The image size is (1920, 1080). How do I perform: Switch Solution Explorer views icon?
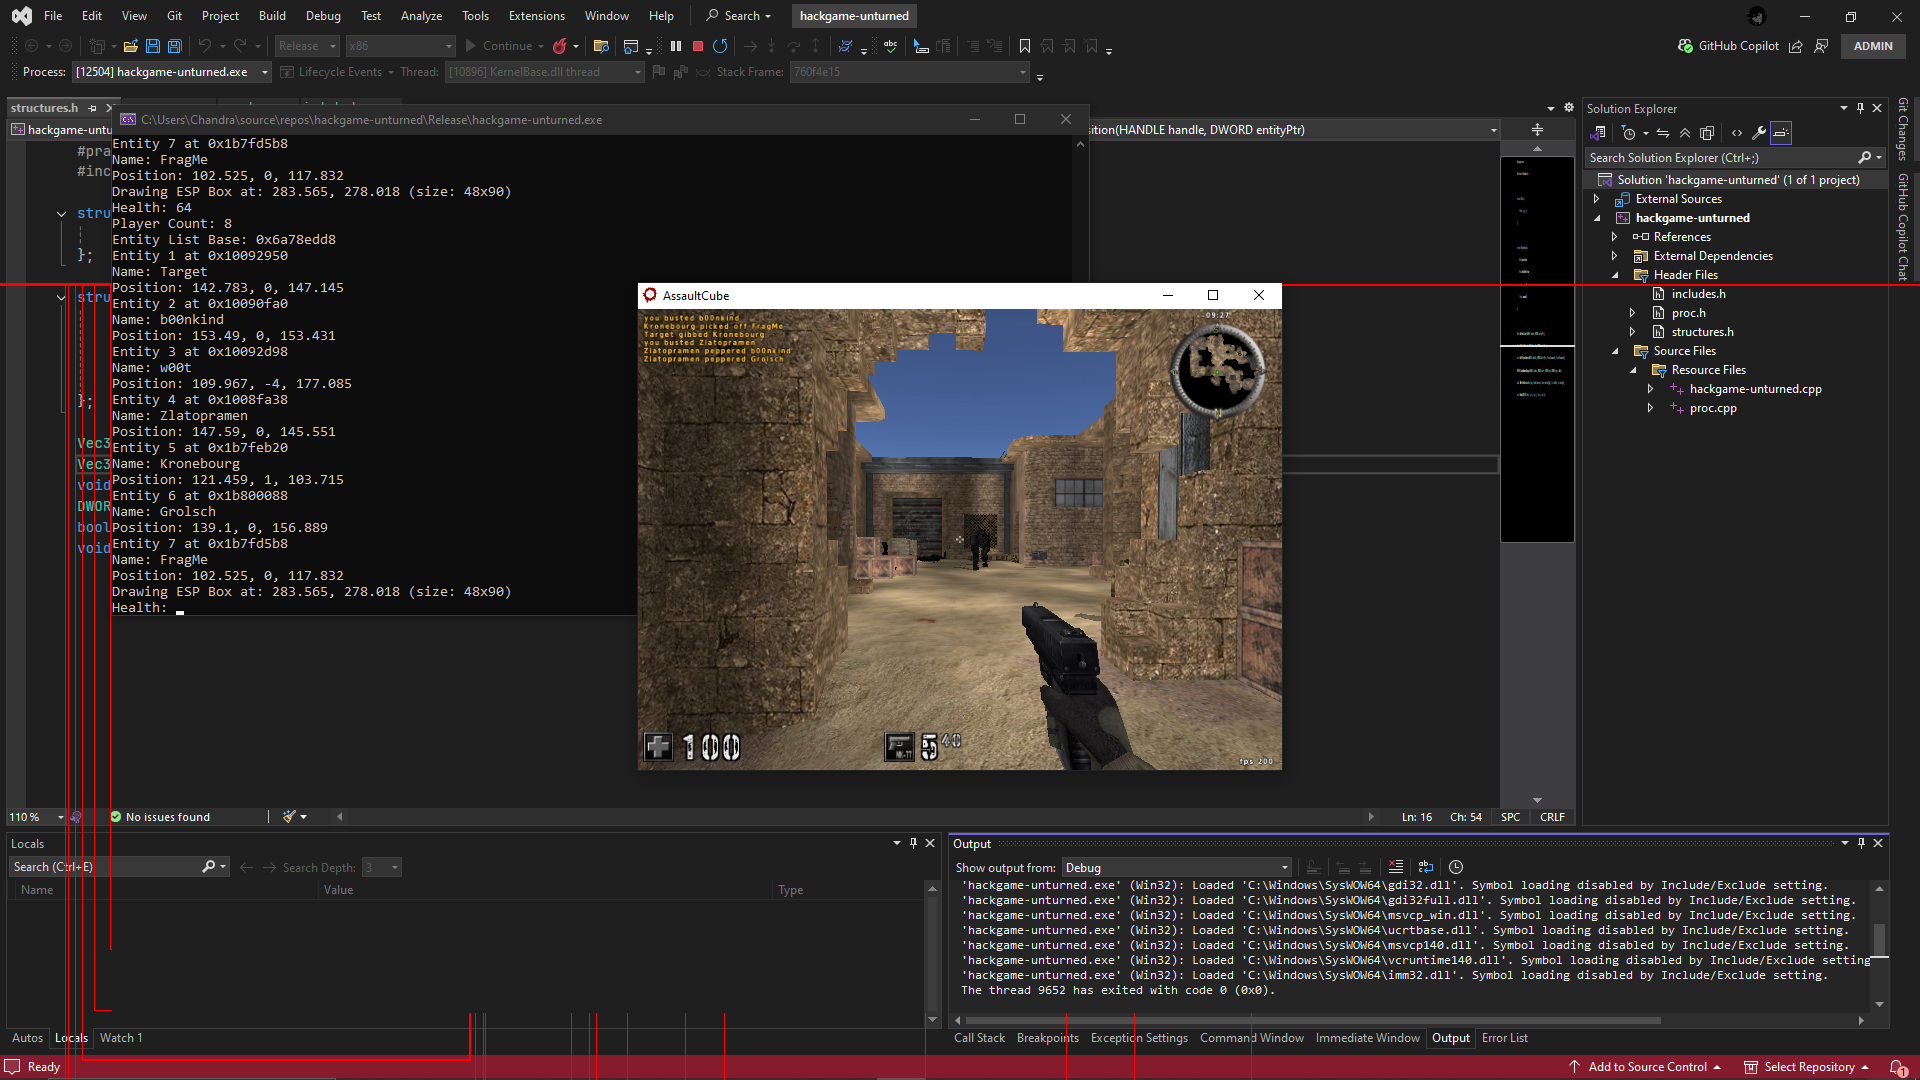click(x=1598, y=133)
